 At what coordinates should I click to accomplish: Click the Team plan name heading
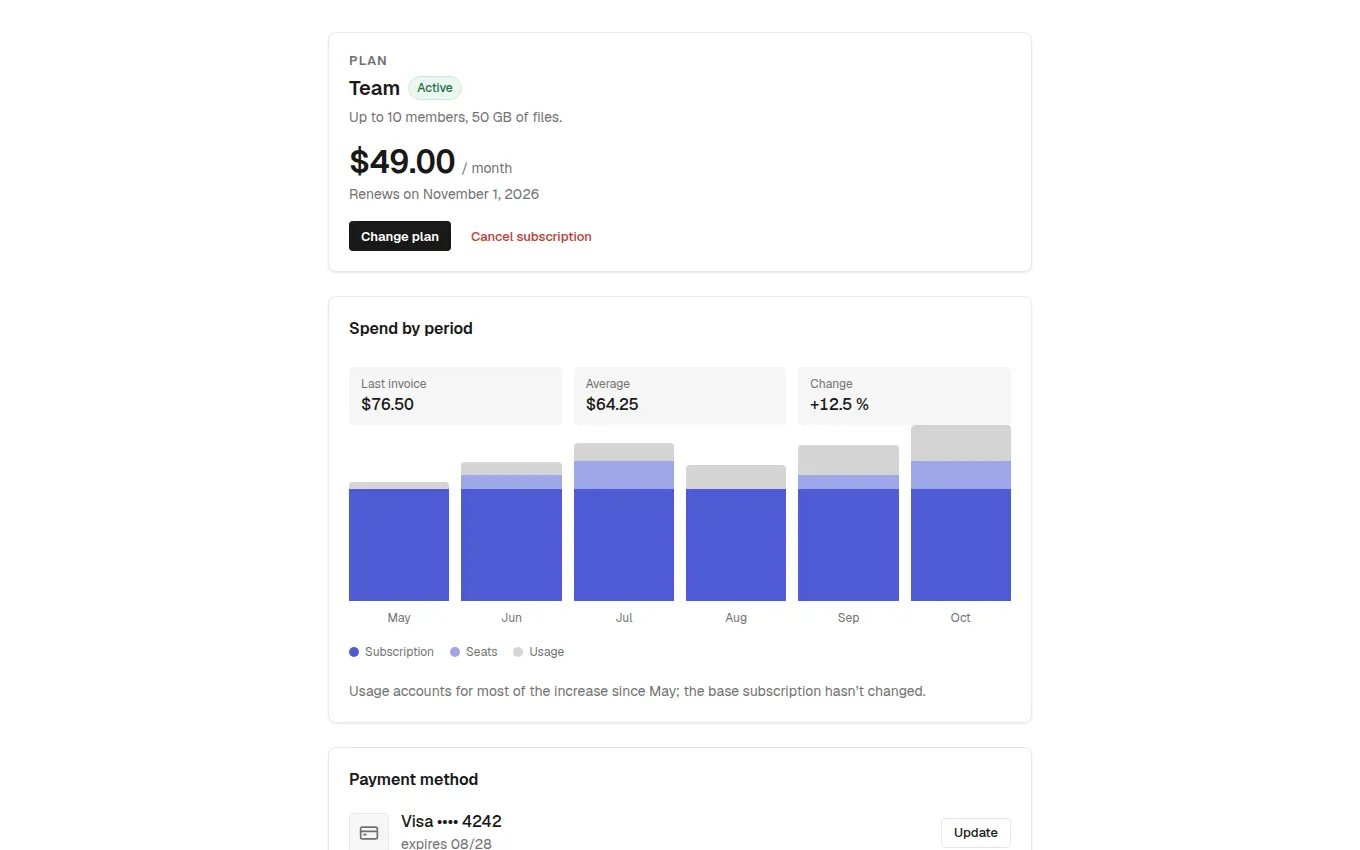pos(374,88)
